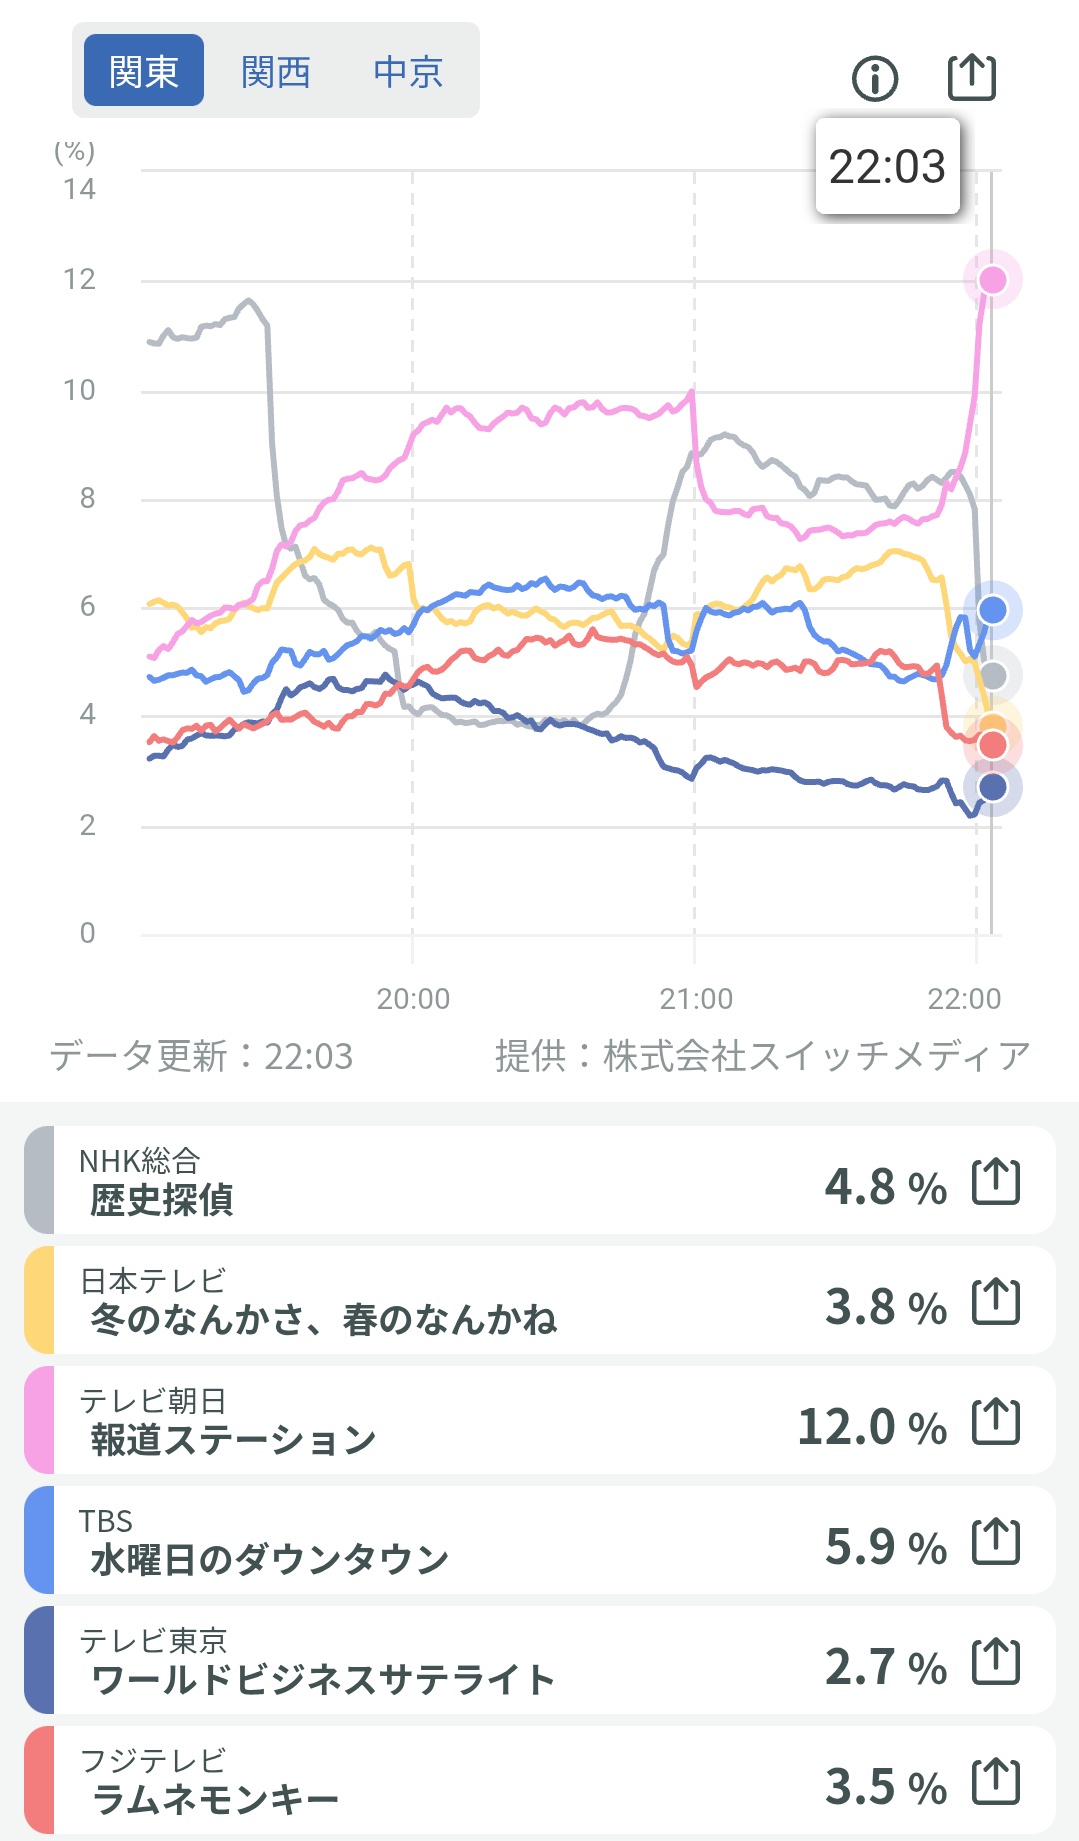Click the 22:03 time tooltip

tap(887, 166)
